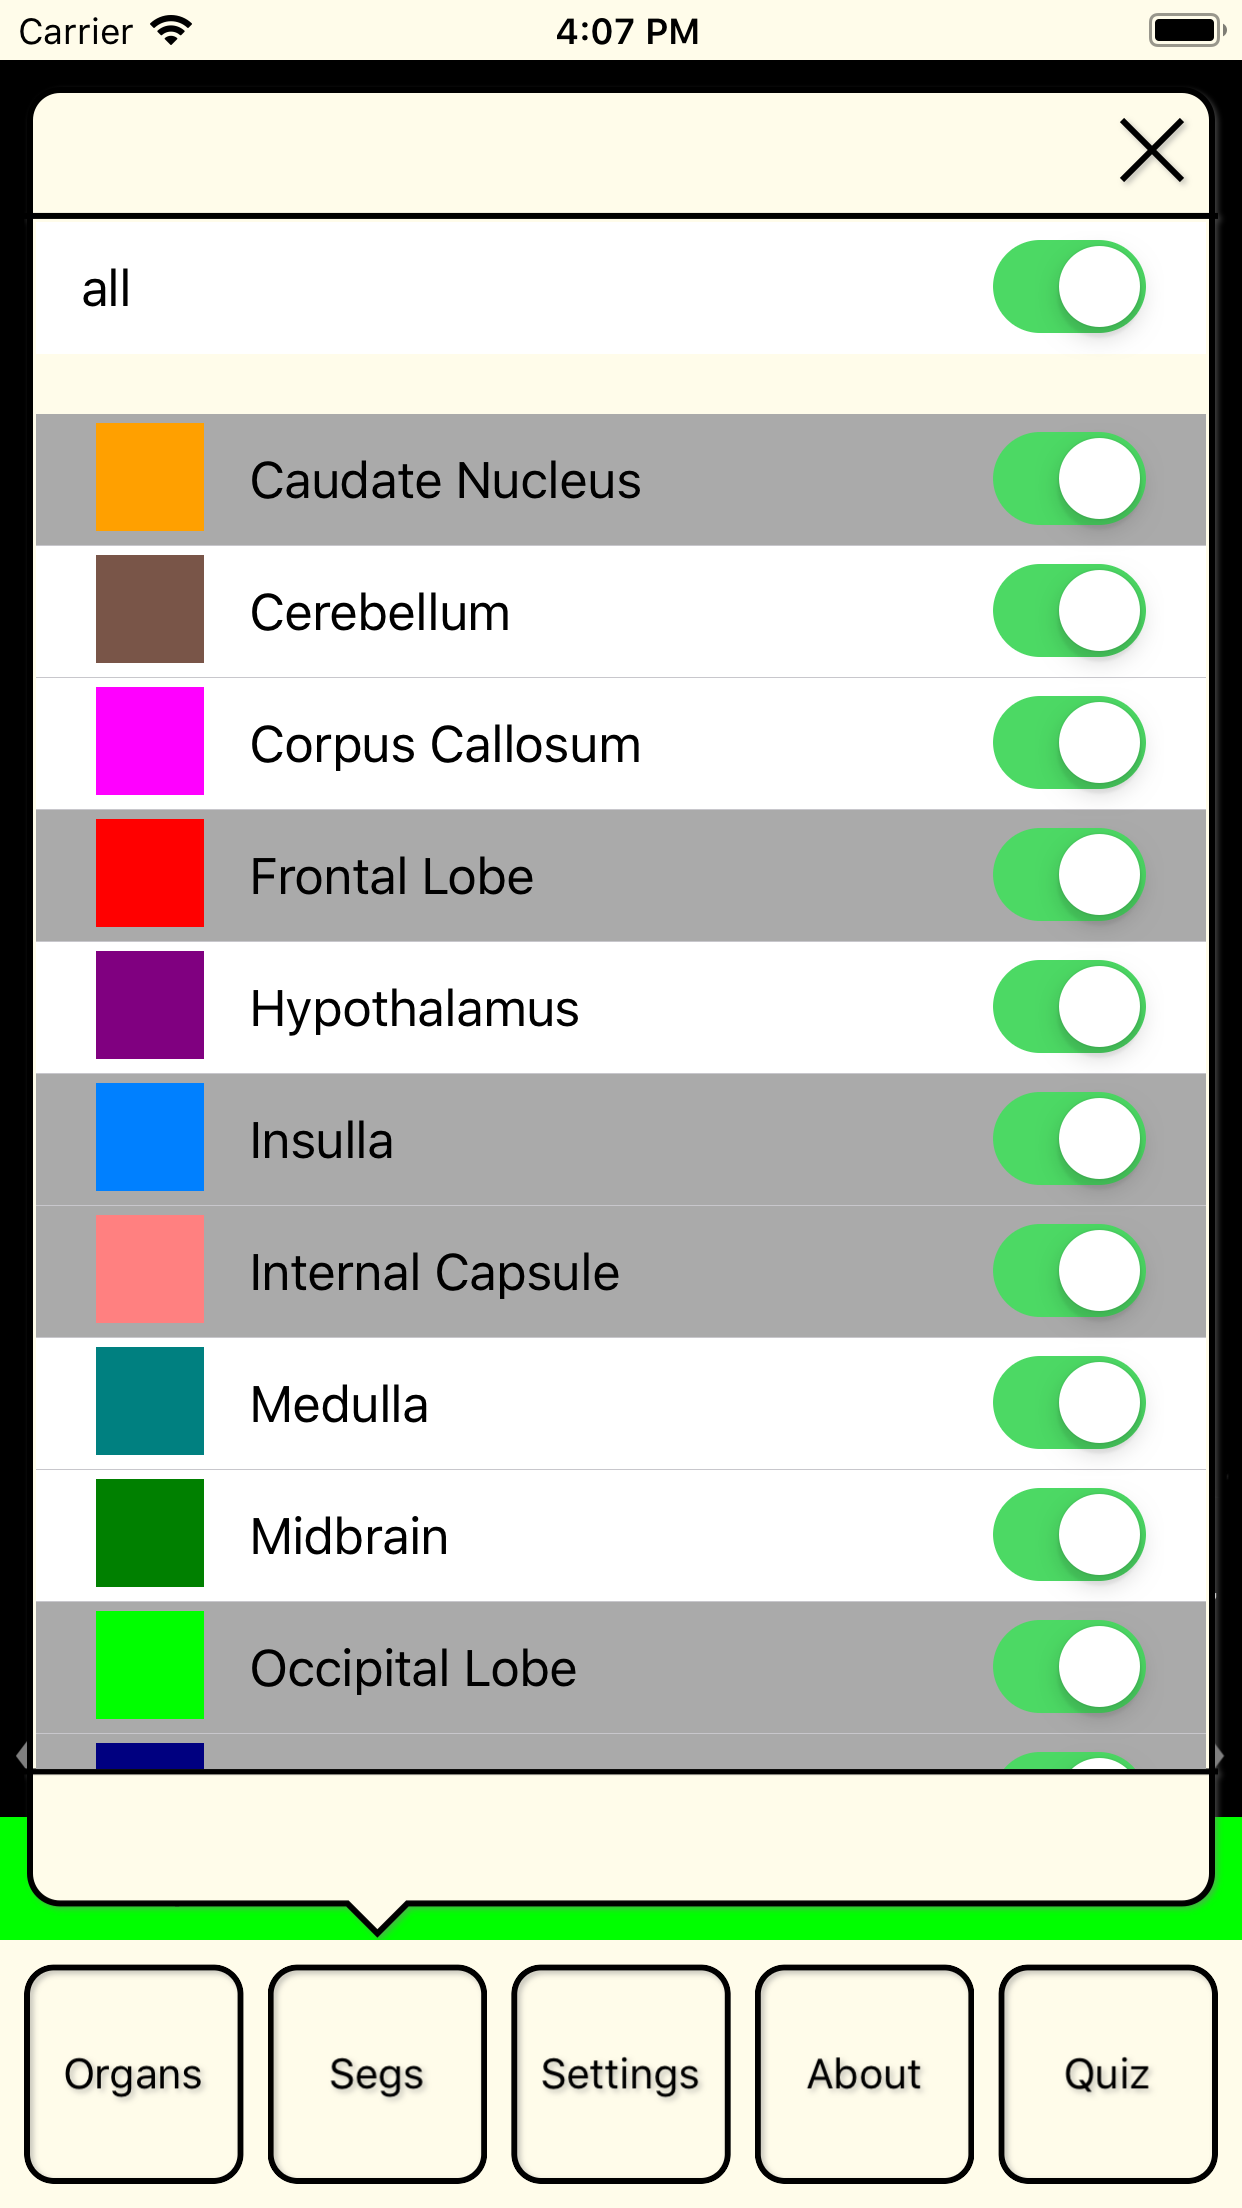Turn off the Cerebellum toggle

tap(1068, 611)
